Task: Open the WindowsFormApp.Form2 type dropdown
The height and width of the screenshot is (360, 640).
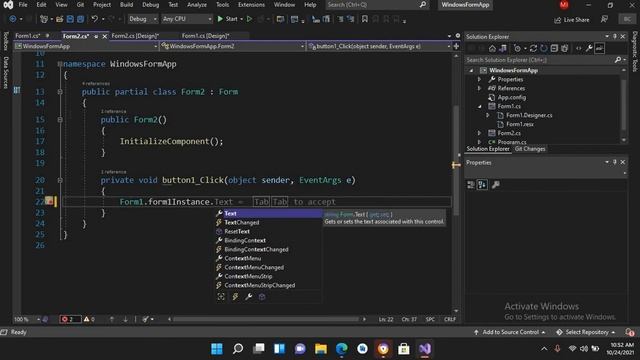Action: point(233,46)
